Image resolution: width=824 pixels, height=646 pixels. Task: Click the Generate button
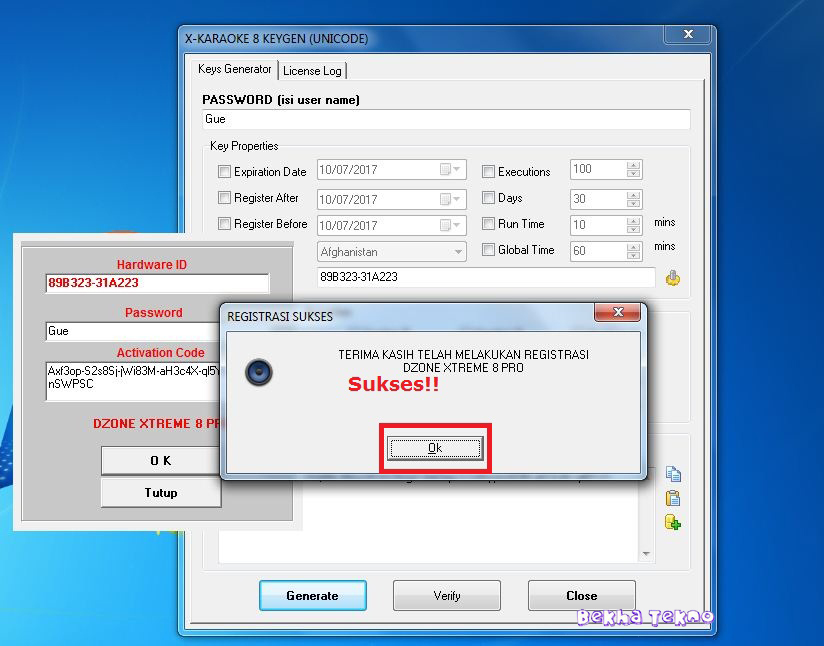click(x=313, y=596)
